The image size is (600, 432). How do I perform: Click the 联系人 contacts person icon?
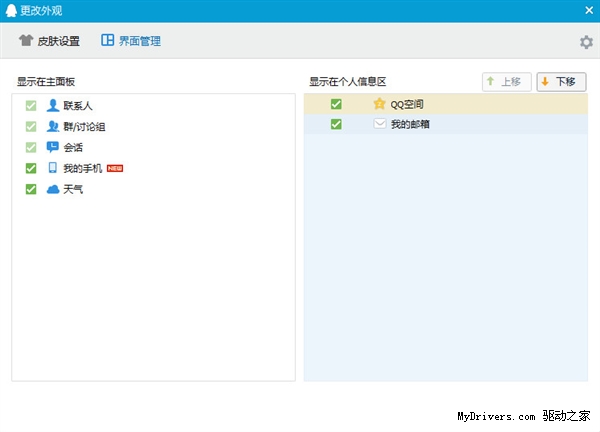(53, 105)
